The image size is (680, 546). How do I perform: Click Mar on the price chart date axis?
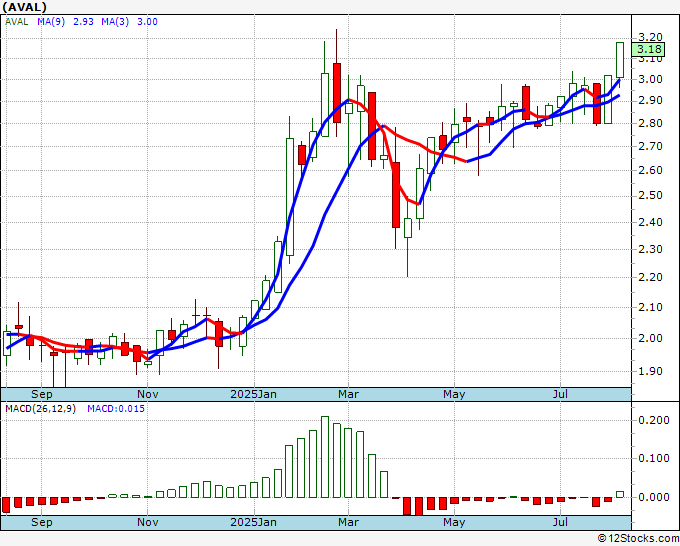(x=348, y=394)
